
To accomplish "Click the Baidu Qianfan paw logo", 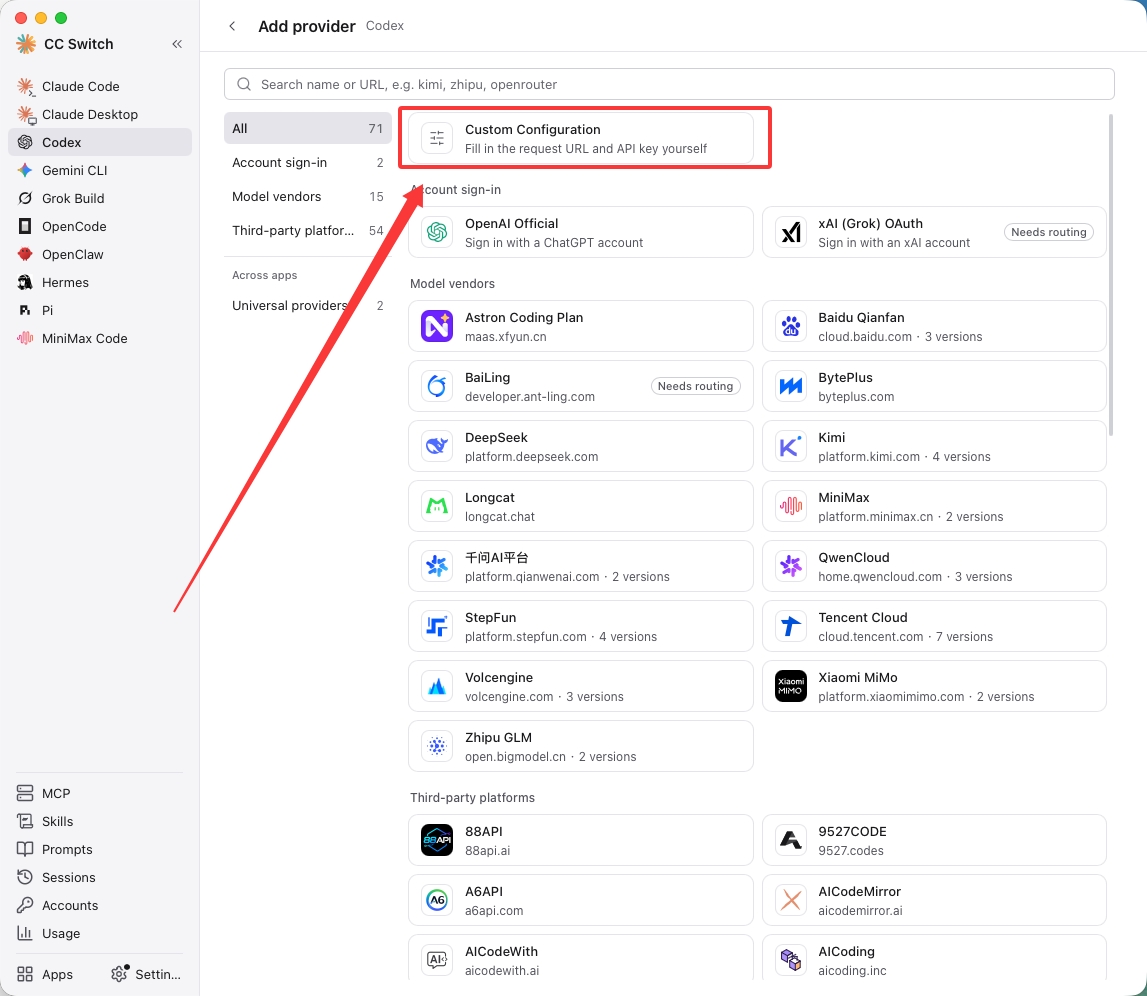I will [x=791, y=326].
